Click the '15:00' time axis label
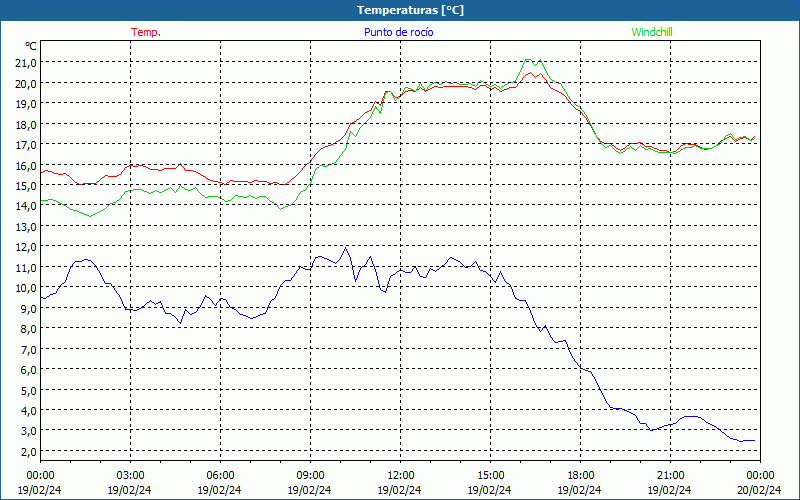 tap(490, 476)
